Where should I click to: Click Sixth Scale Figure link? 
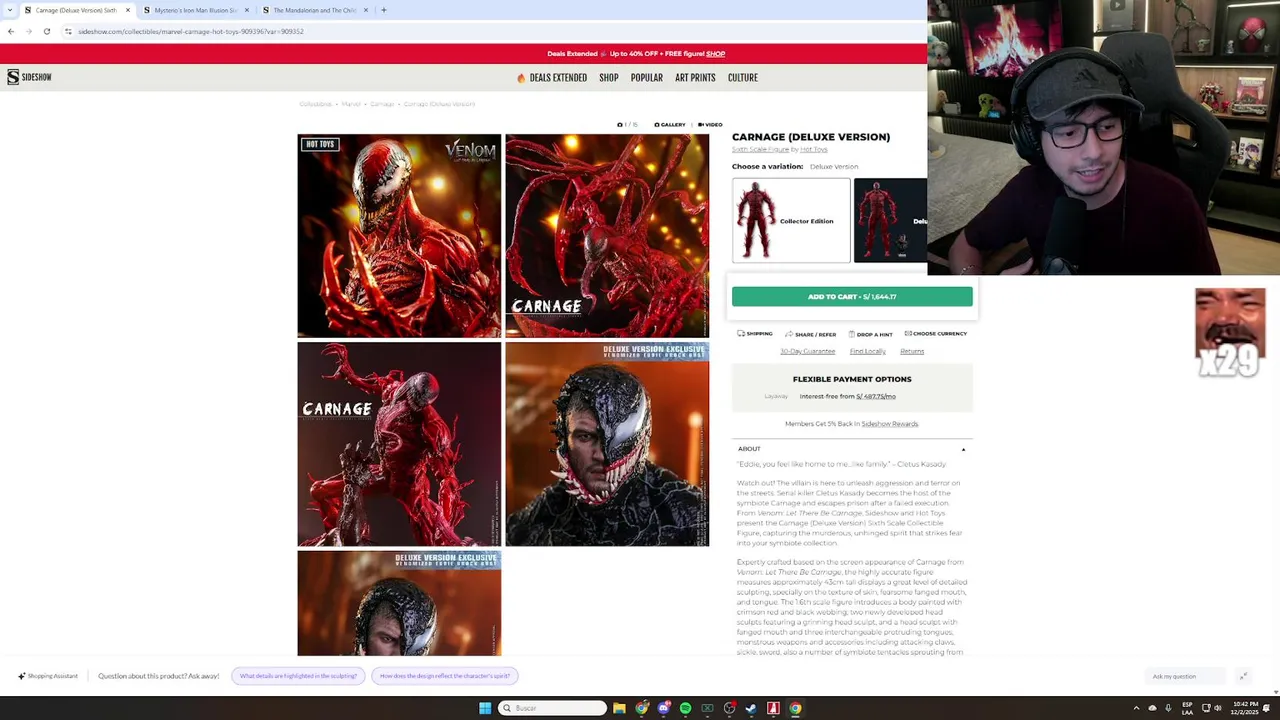pyautogui.click(x=760, y=150)
